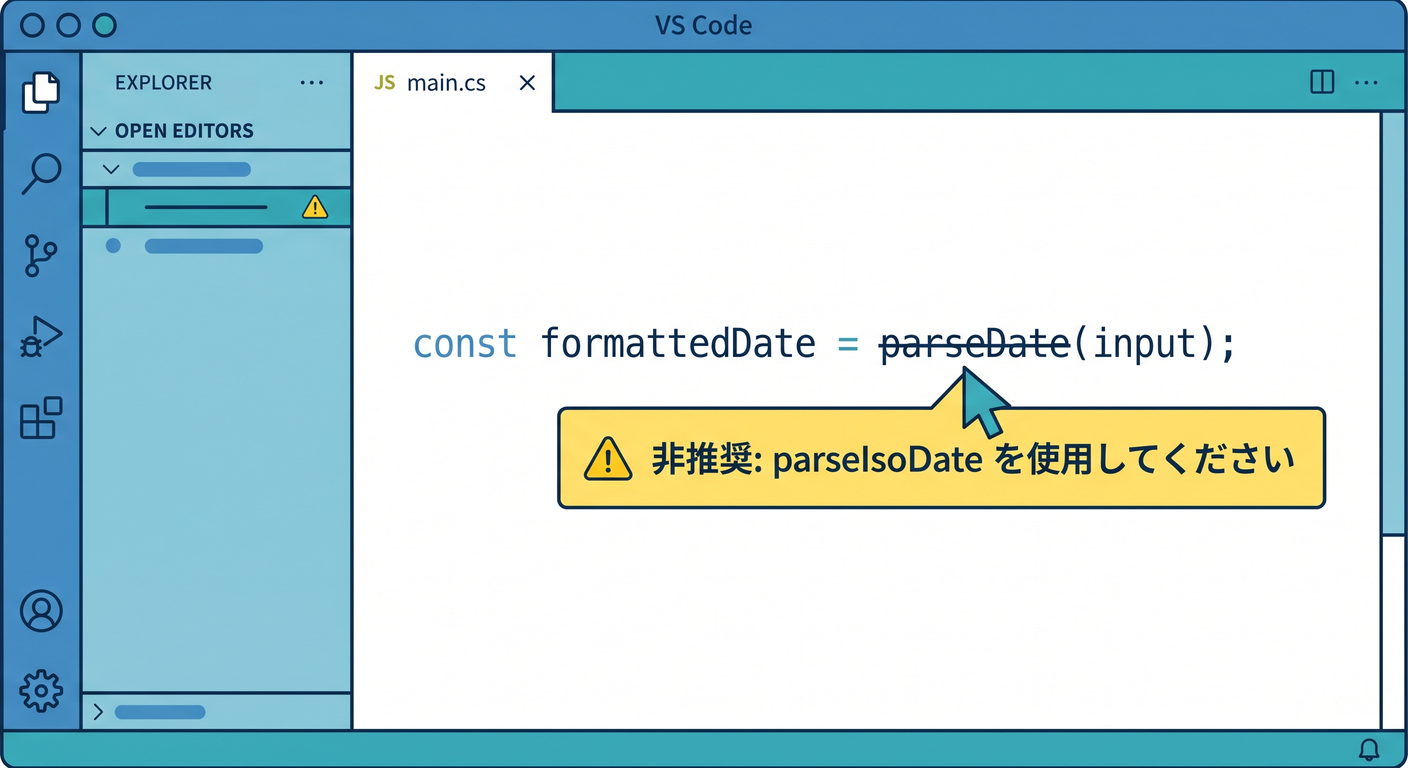
Task: Close the main.cs tab
Action: pyautogui.click(x=527, y=83)
